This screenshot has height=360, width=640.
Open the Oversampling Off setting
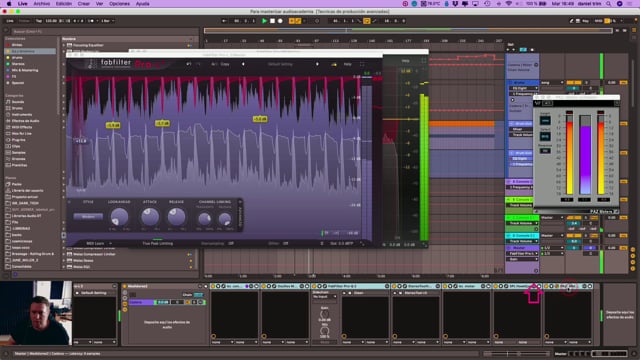point(218,243)
